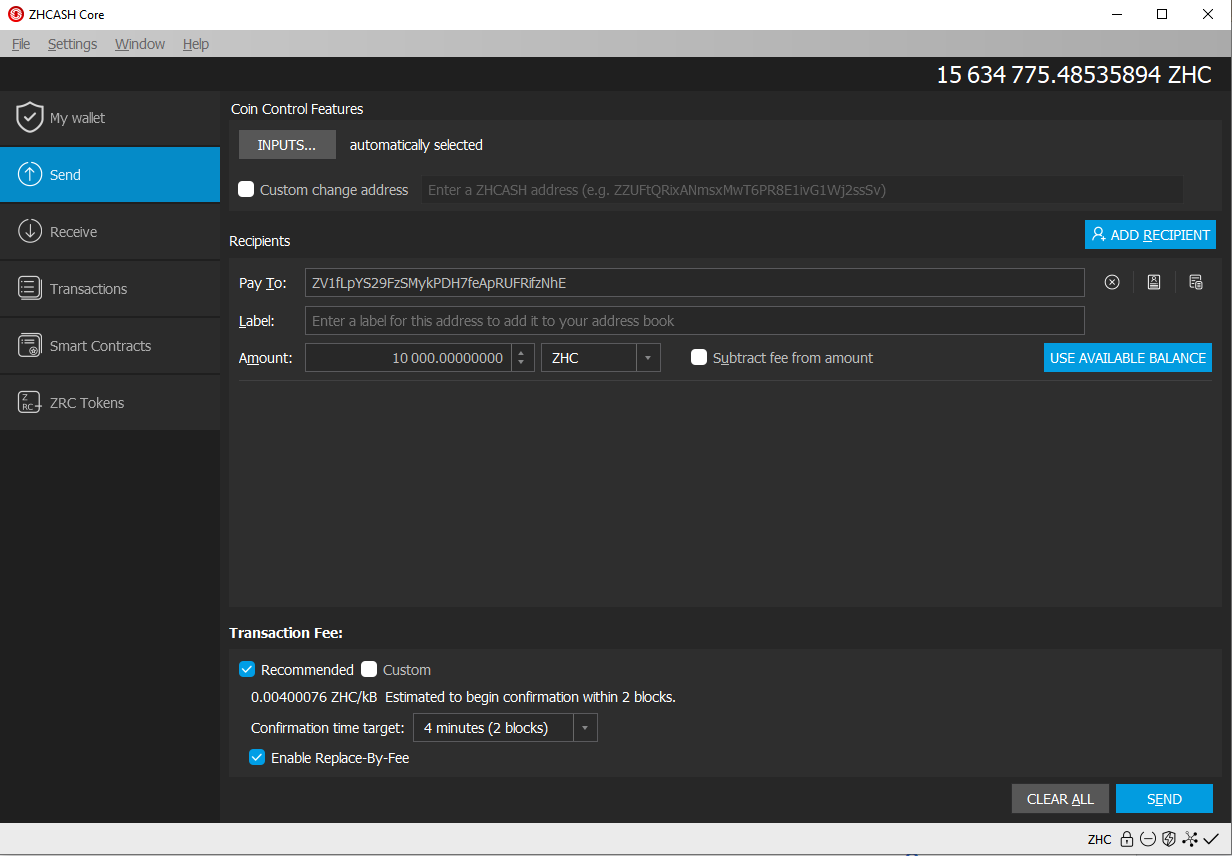Open the Help menu
Screen dimensions: 1232x856
point(196,44)
